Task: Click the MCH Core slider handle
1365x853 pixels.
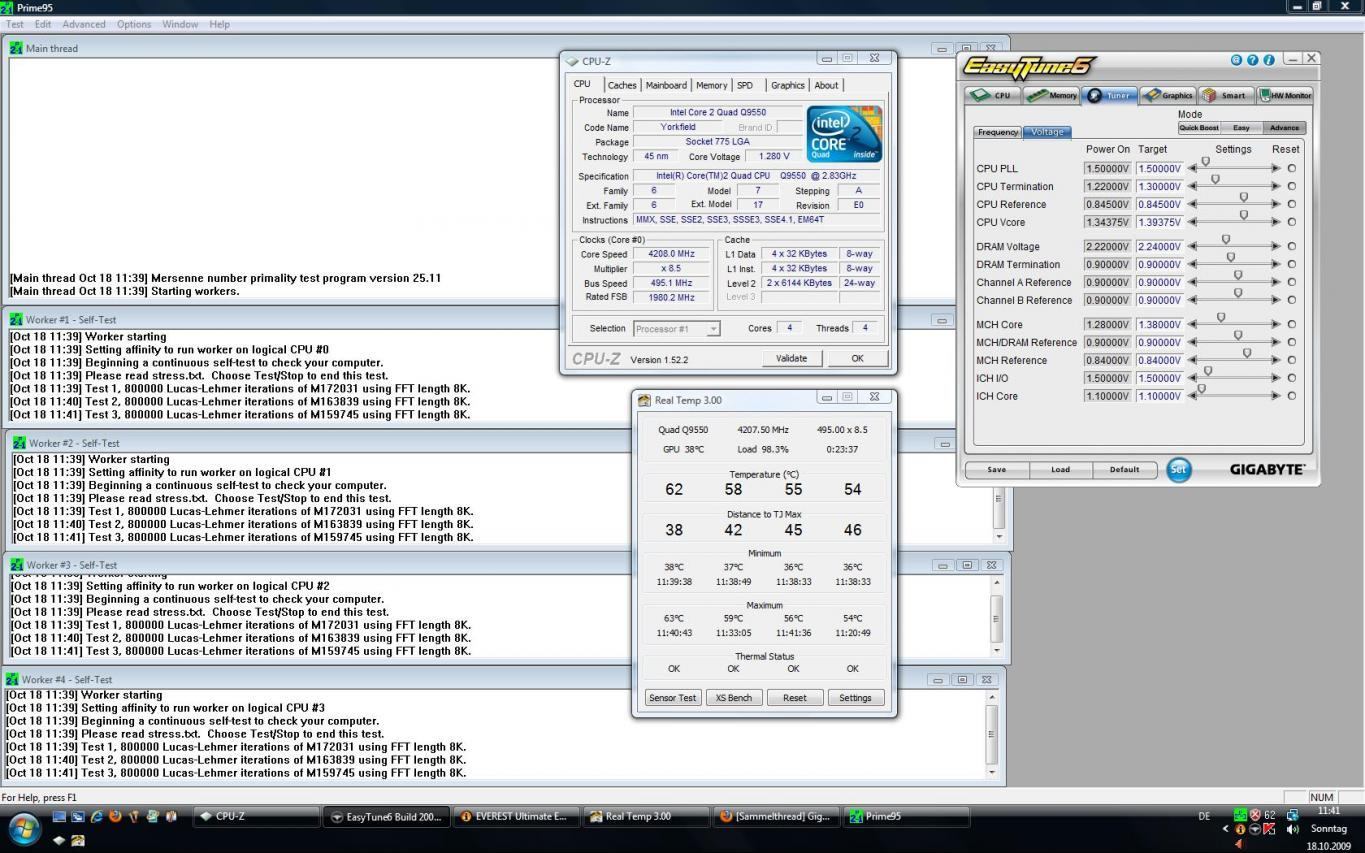Action: (x=1221, y=318)
